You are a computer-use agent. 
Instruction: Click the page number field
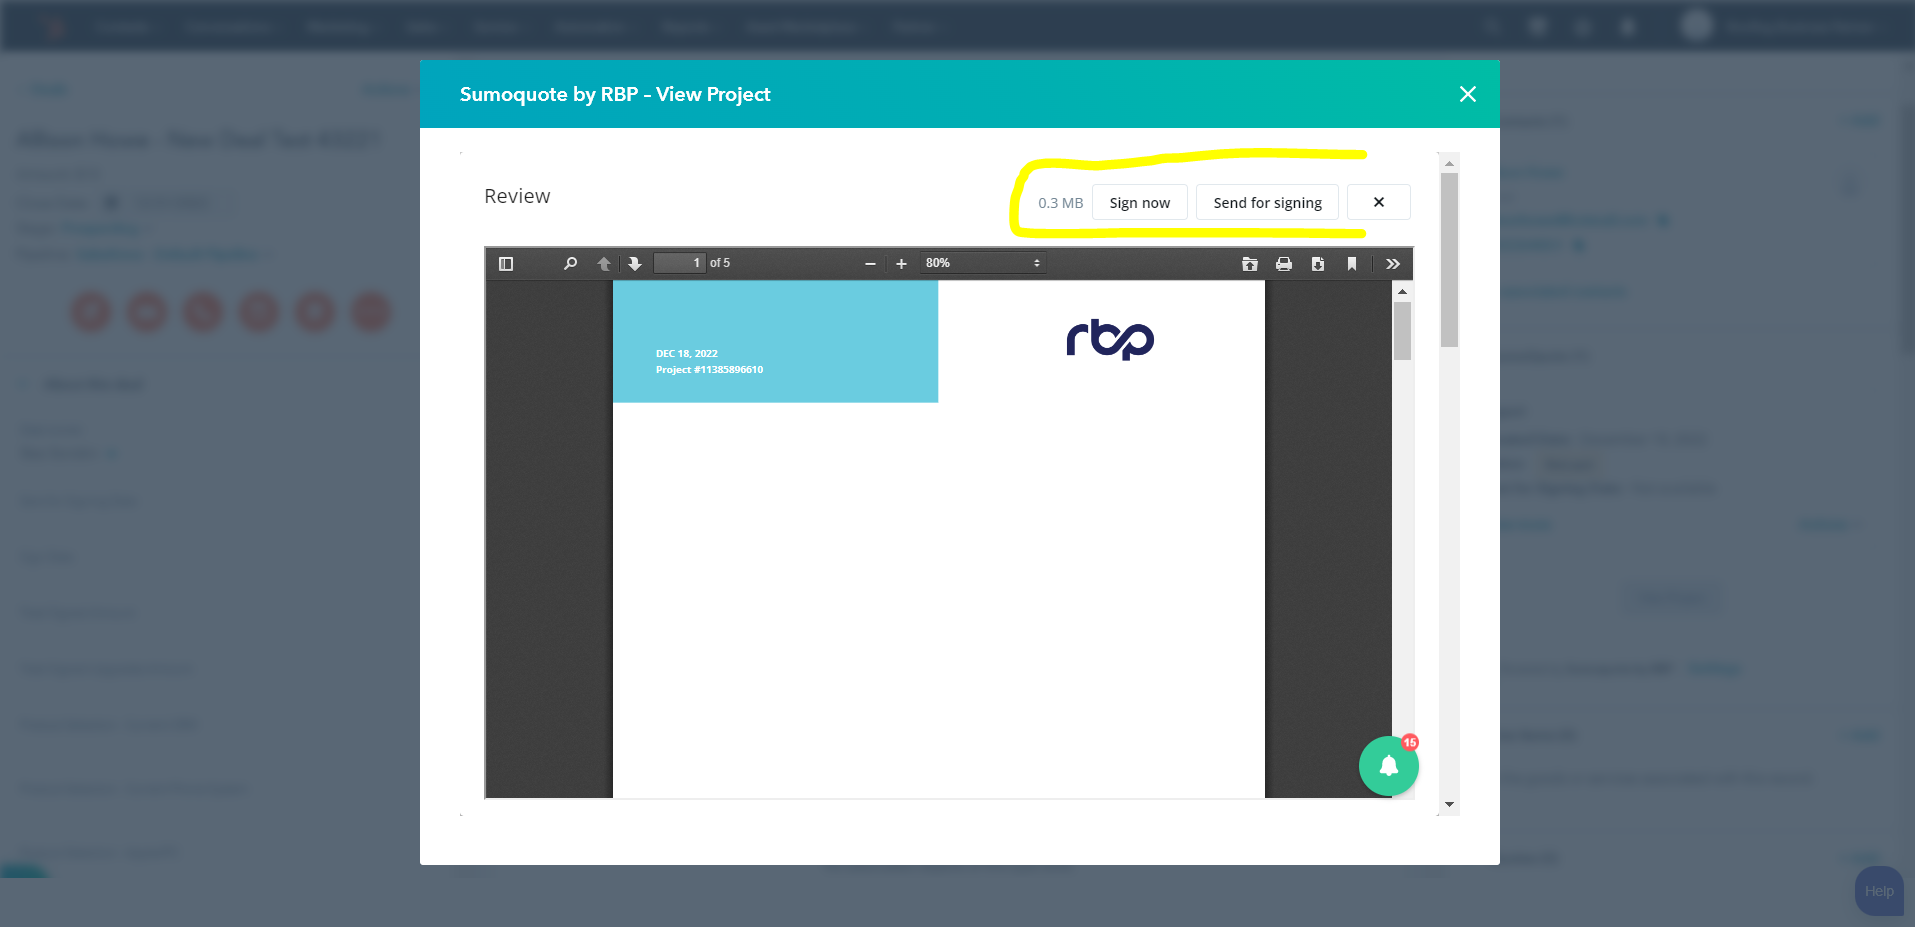pyautogui.click(x=679, y=263)
